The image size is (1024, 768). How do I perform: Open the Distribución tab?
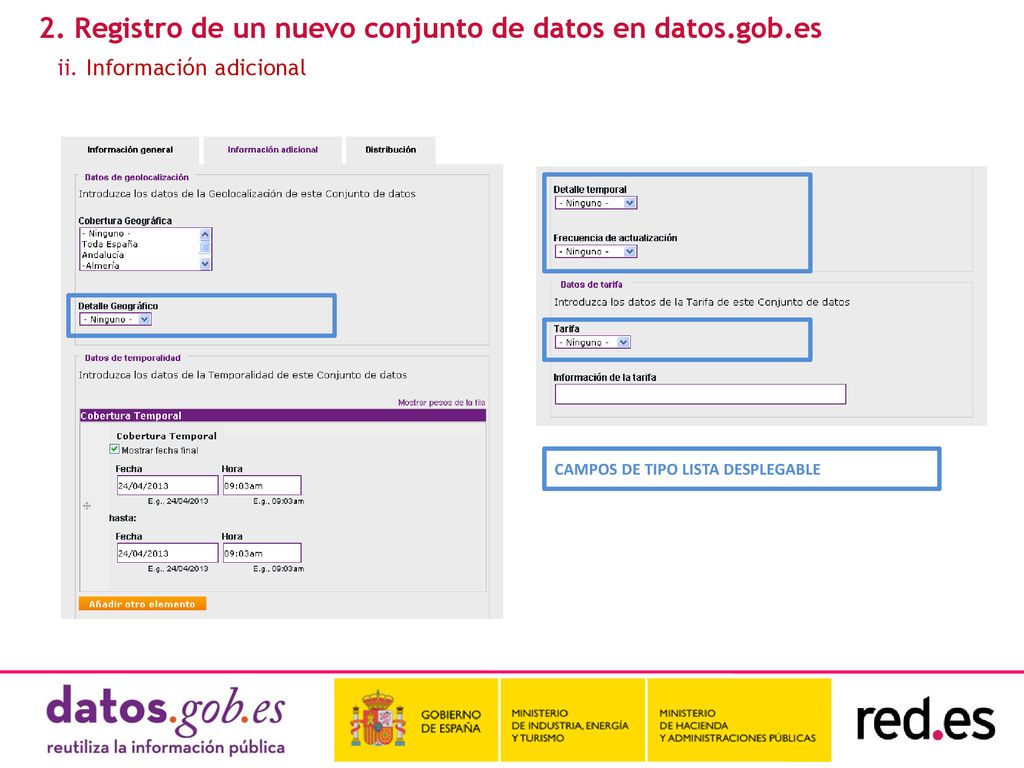(391, 150)
